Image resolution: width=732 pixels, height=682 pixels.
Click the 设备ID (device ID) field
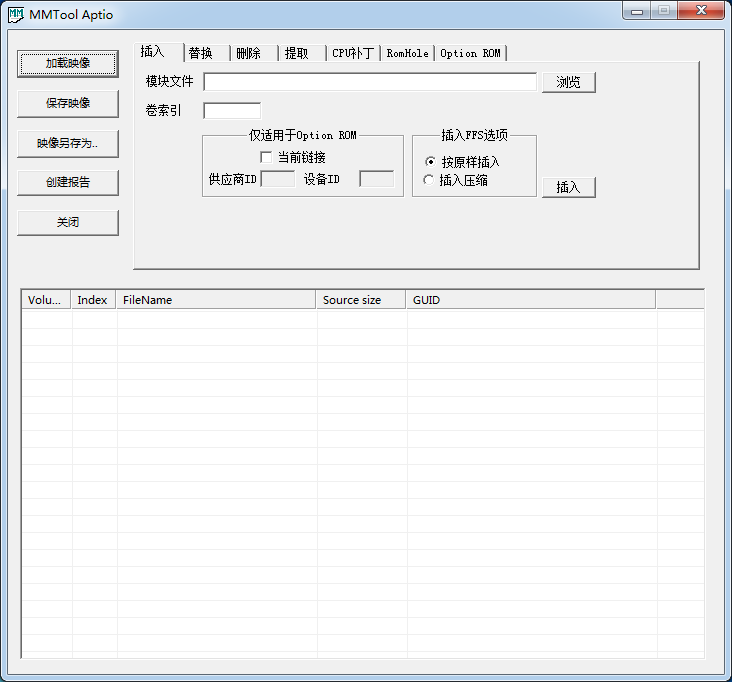(x=377, y=179)
